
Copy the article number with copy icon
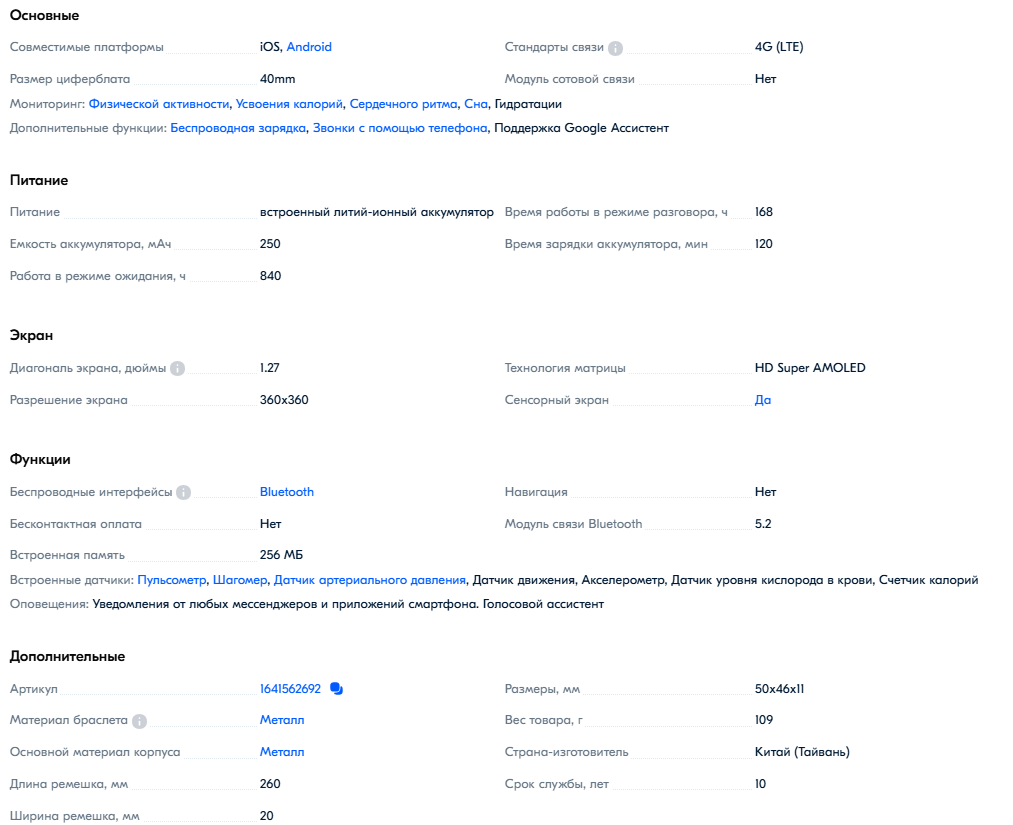tap(337, 689)
